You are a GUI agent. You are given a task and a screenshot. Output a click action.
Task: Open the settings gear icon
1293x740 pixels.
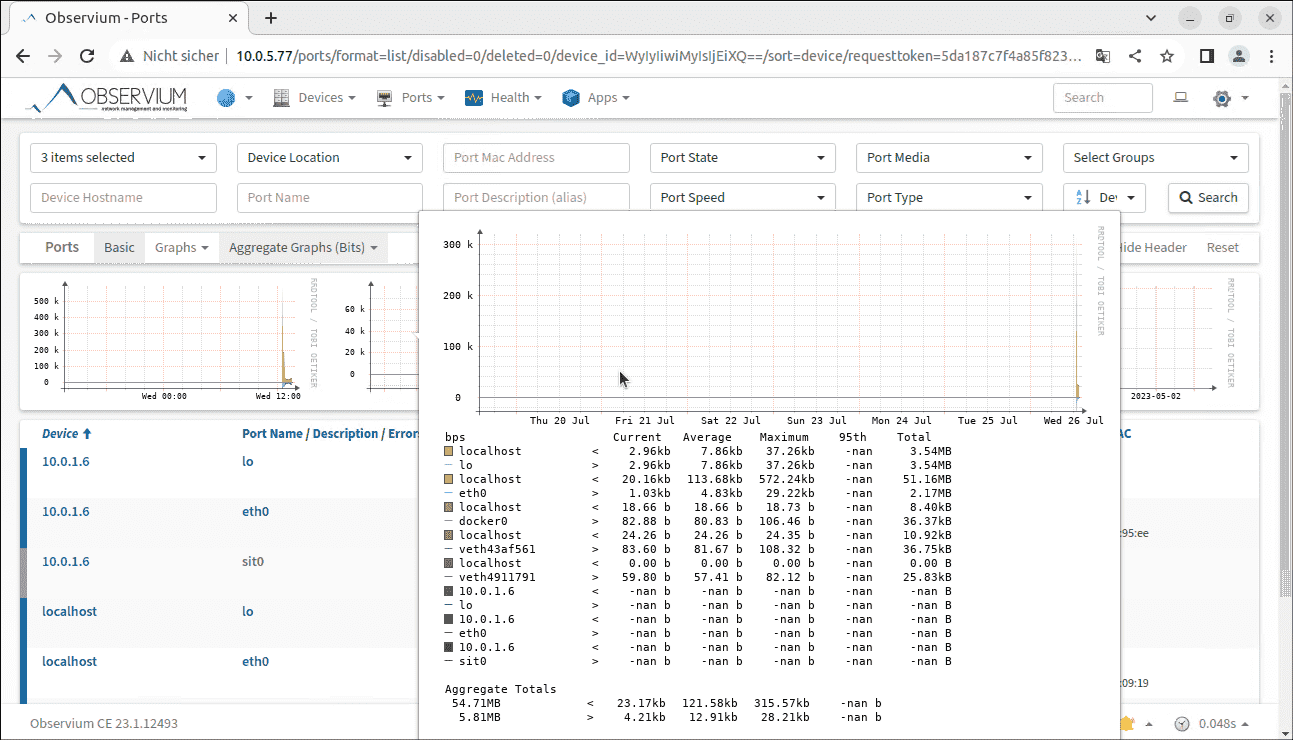coord(1220,97)
